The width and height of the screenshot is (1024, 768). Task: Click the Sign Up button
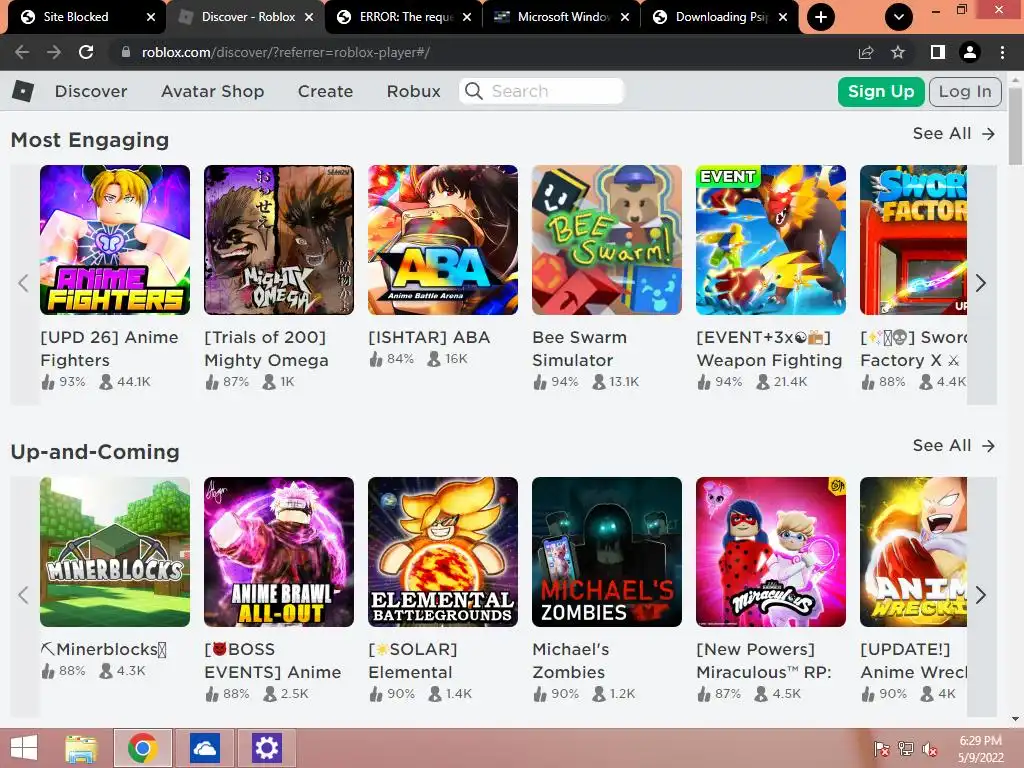[x=881, y=91]
